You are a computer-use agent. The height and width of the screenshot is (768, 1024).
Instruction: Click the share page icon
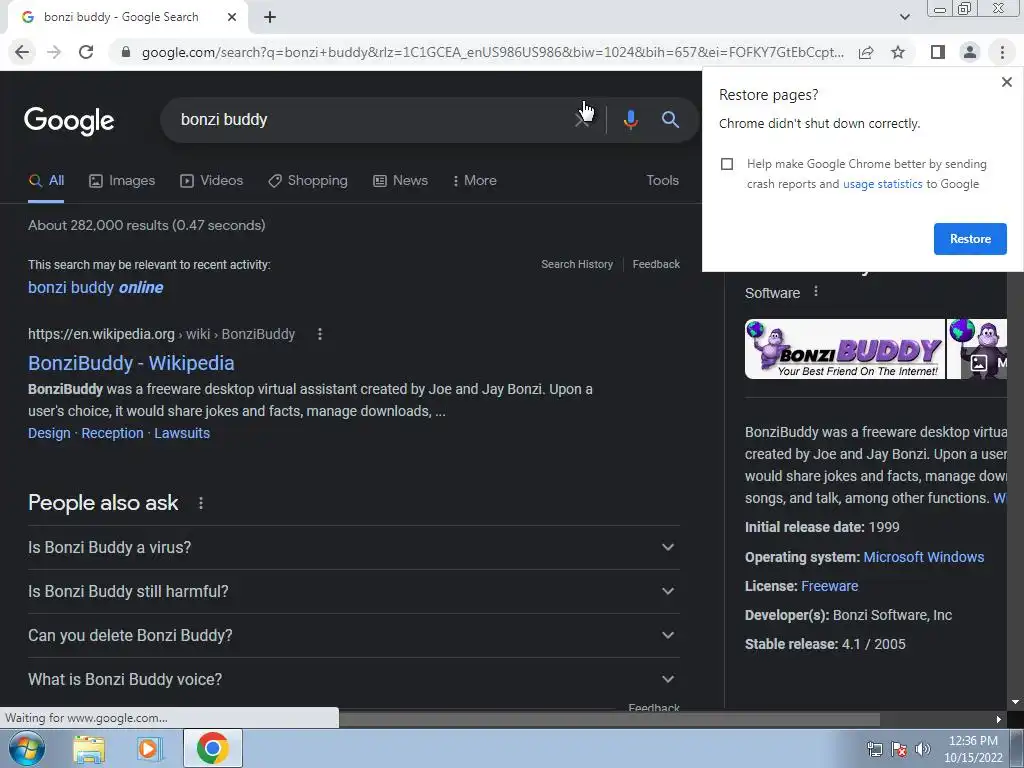[x=866, y=52]
